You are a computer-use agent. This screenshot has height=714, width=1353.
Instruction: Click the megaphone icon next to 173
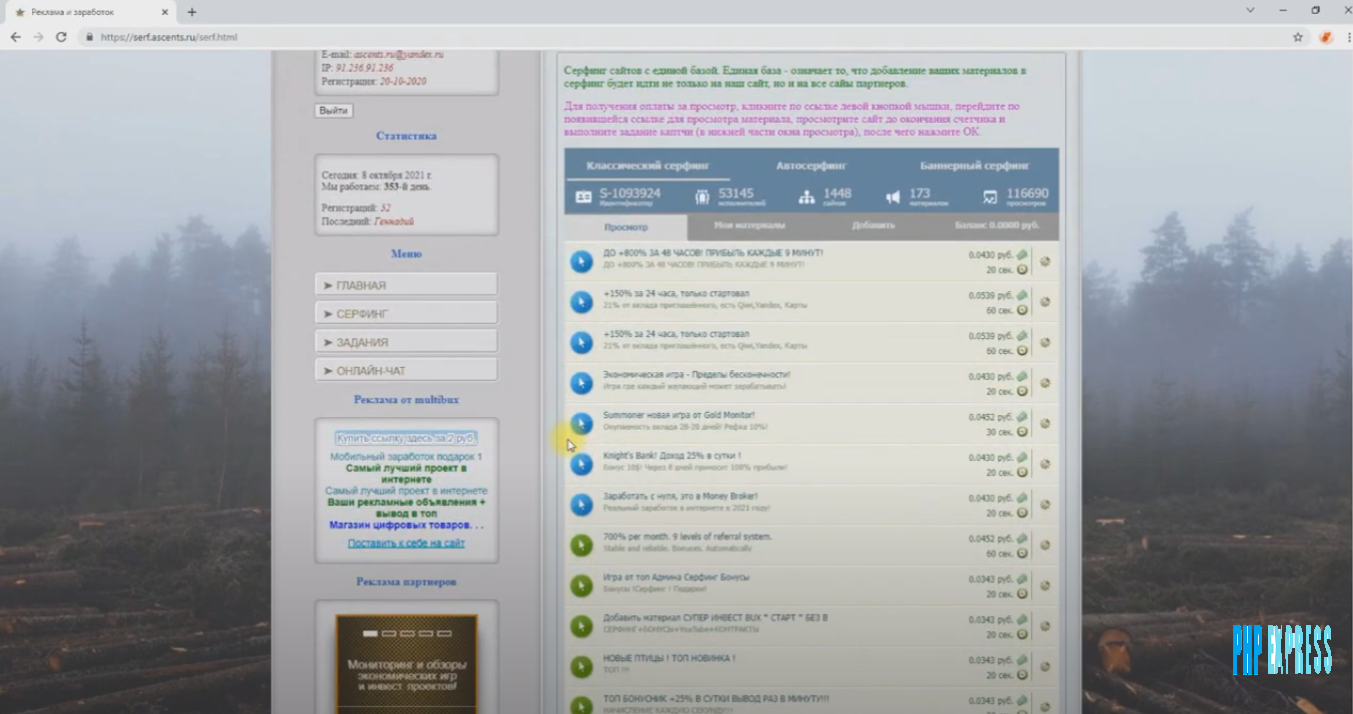coord(893,197)
